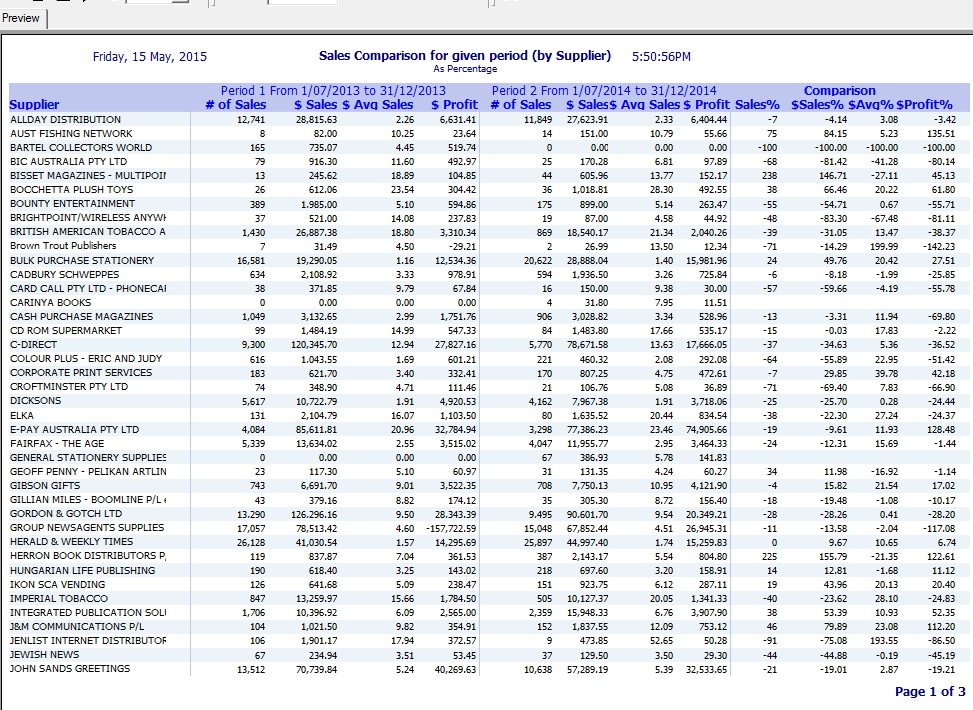This screenshot has width=973, height=710.
Task: Click the report time "5:50:56PM"
Action: 661,57
